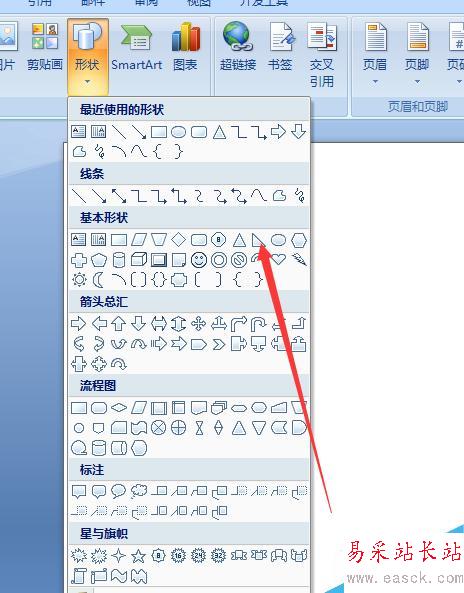Select the lightning bolt shape
Screen dimensions: 464x593
299,259
